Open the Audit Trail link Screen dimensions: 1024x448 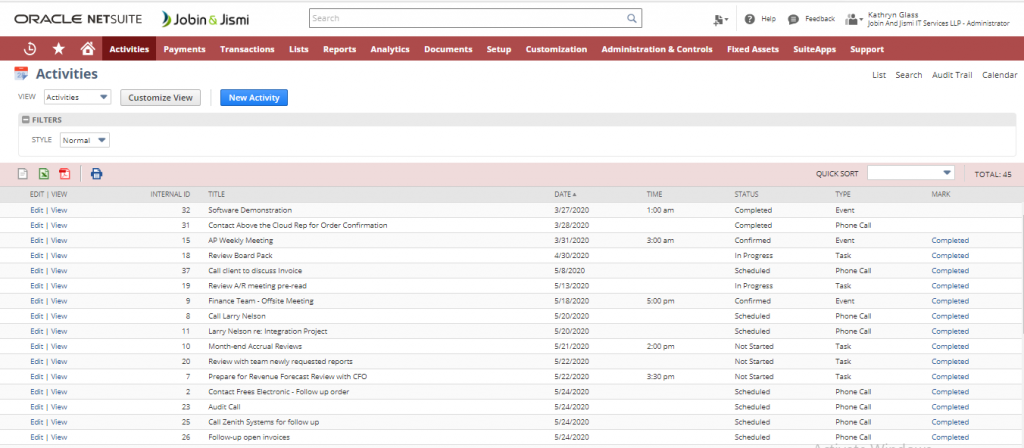click(x=952, y=75)
